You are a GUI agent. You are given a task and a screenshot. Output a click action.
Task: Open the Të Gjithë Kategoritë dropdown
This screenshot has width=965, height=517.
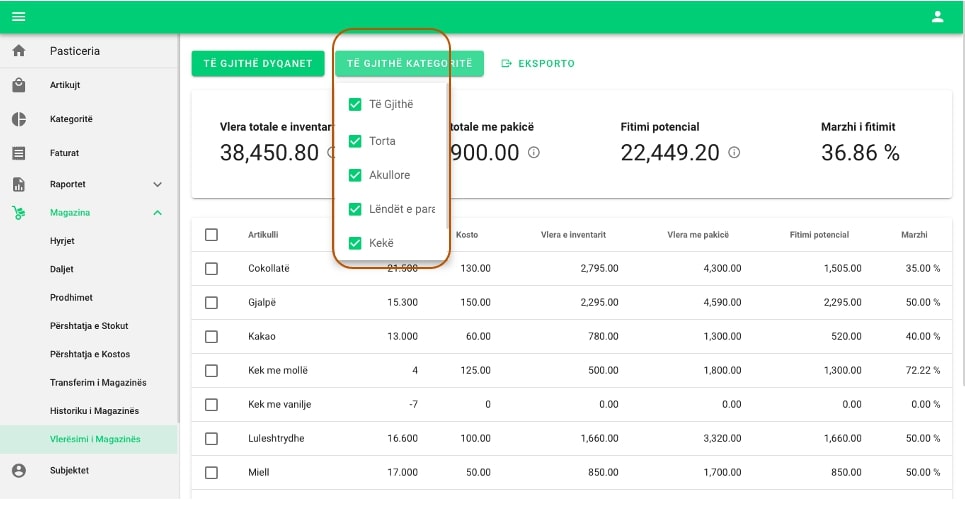pos(409,64)
